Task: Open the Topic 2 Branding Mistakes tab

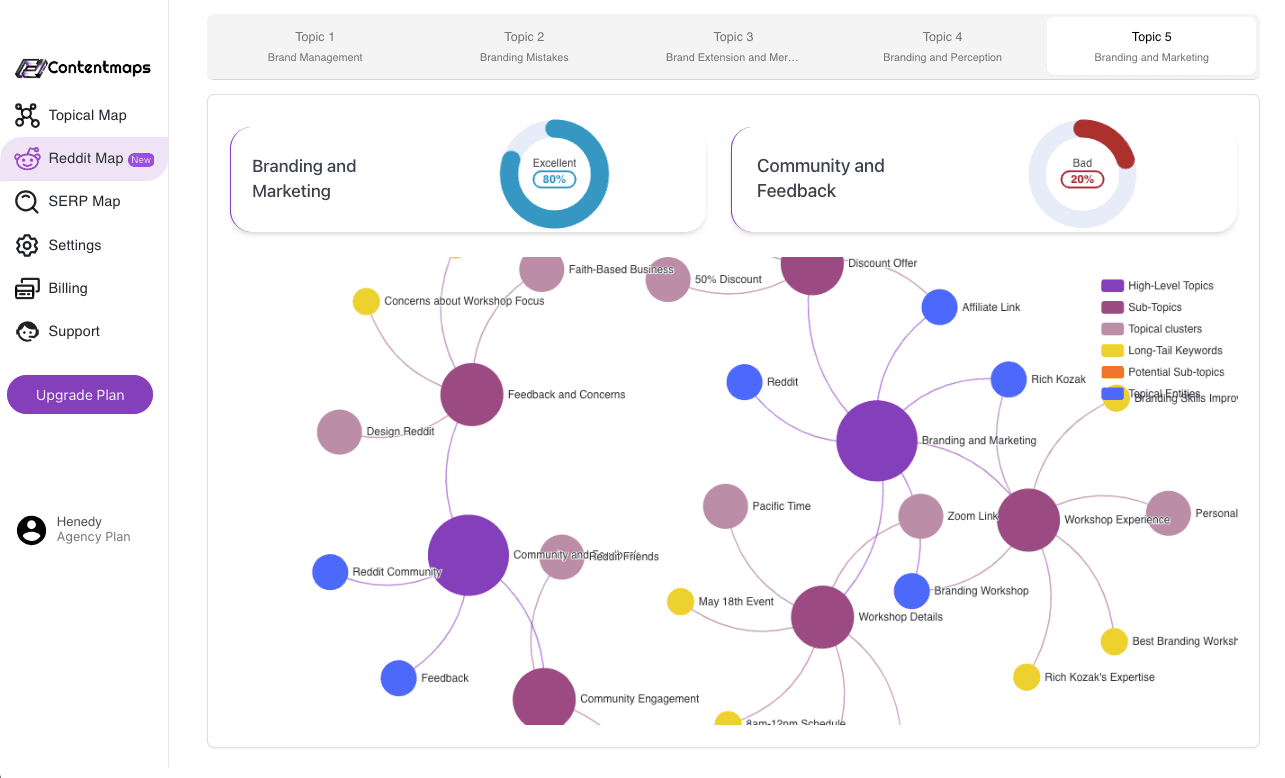Action: tap(524, 47)
